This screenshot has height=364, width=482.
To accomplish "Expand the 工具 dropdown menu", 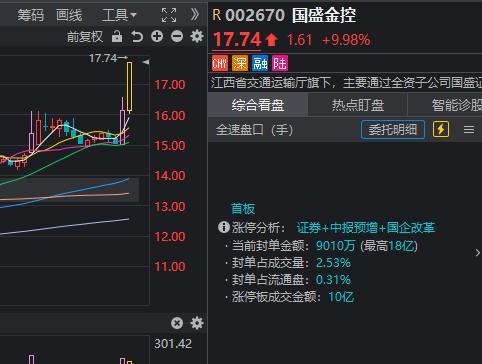I will 119,15.
